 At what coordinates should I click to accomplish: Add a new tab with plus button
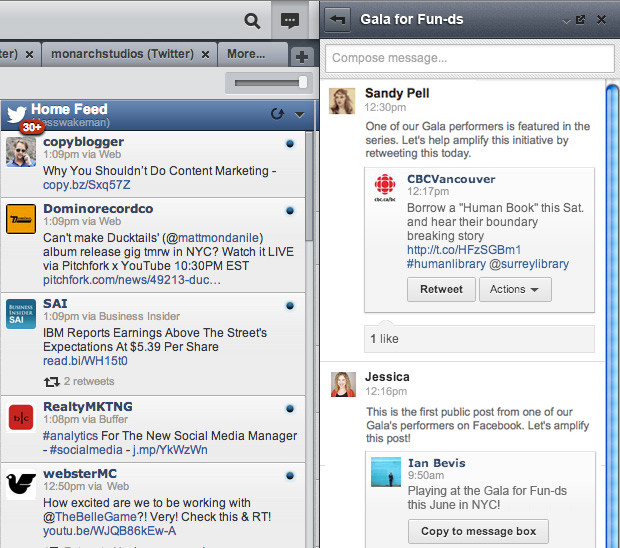point(302,57)
